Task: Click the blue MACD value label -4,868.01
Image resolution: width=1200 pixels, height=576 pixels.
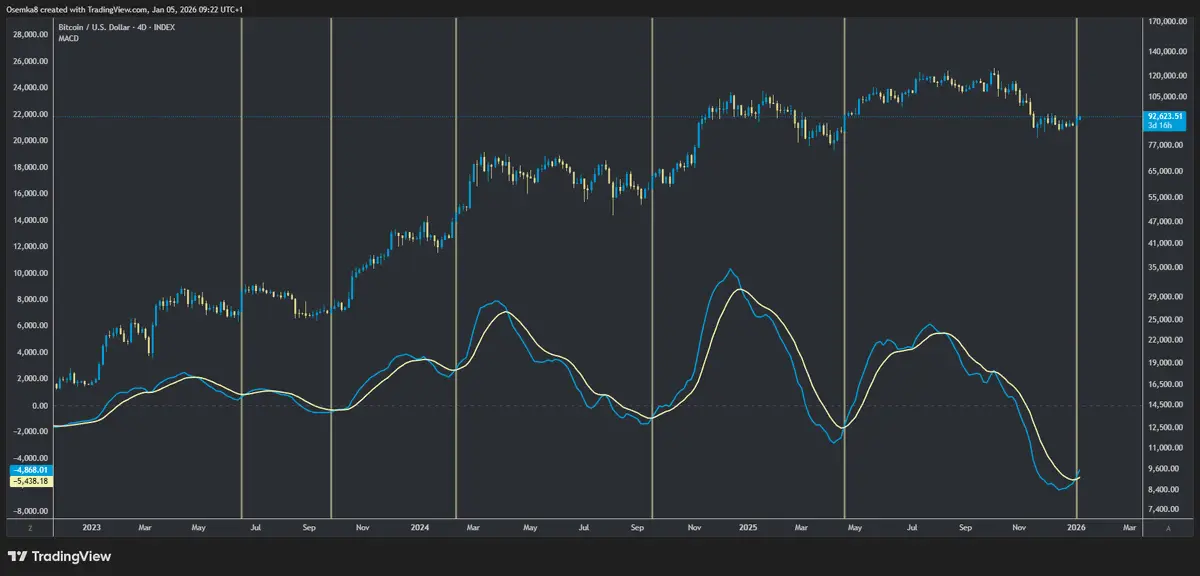Action: pos(30,469)
